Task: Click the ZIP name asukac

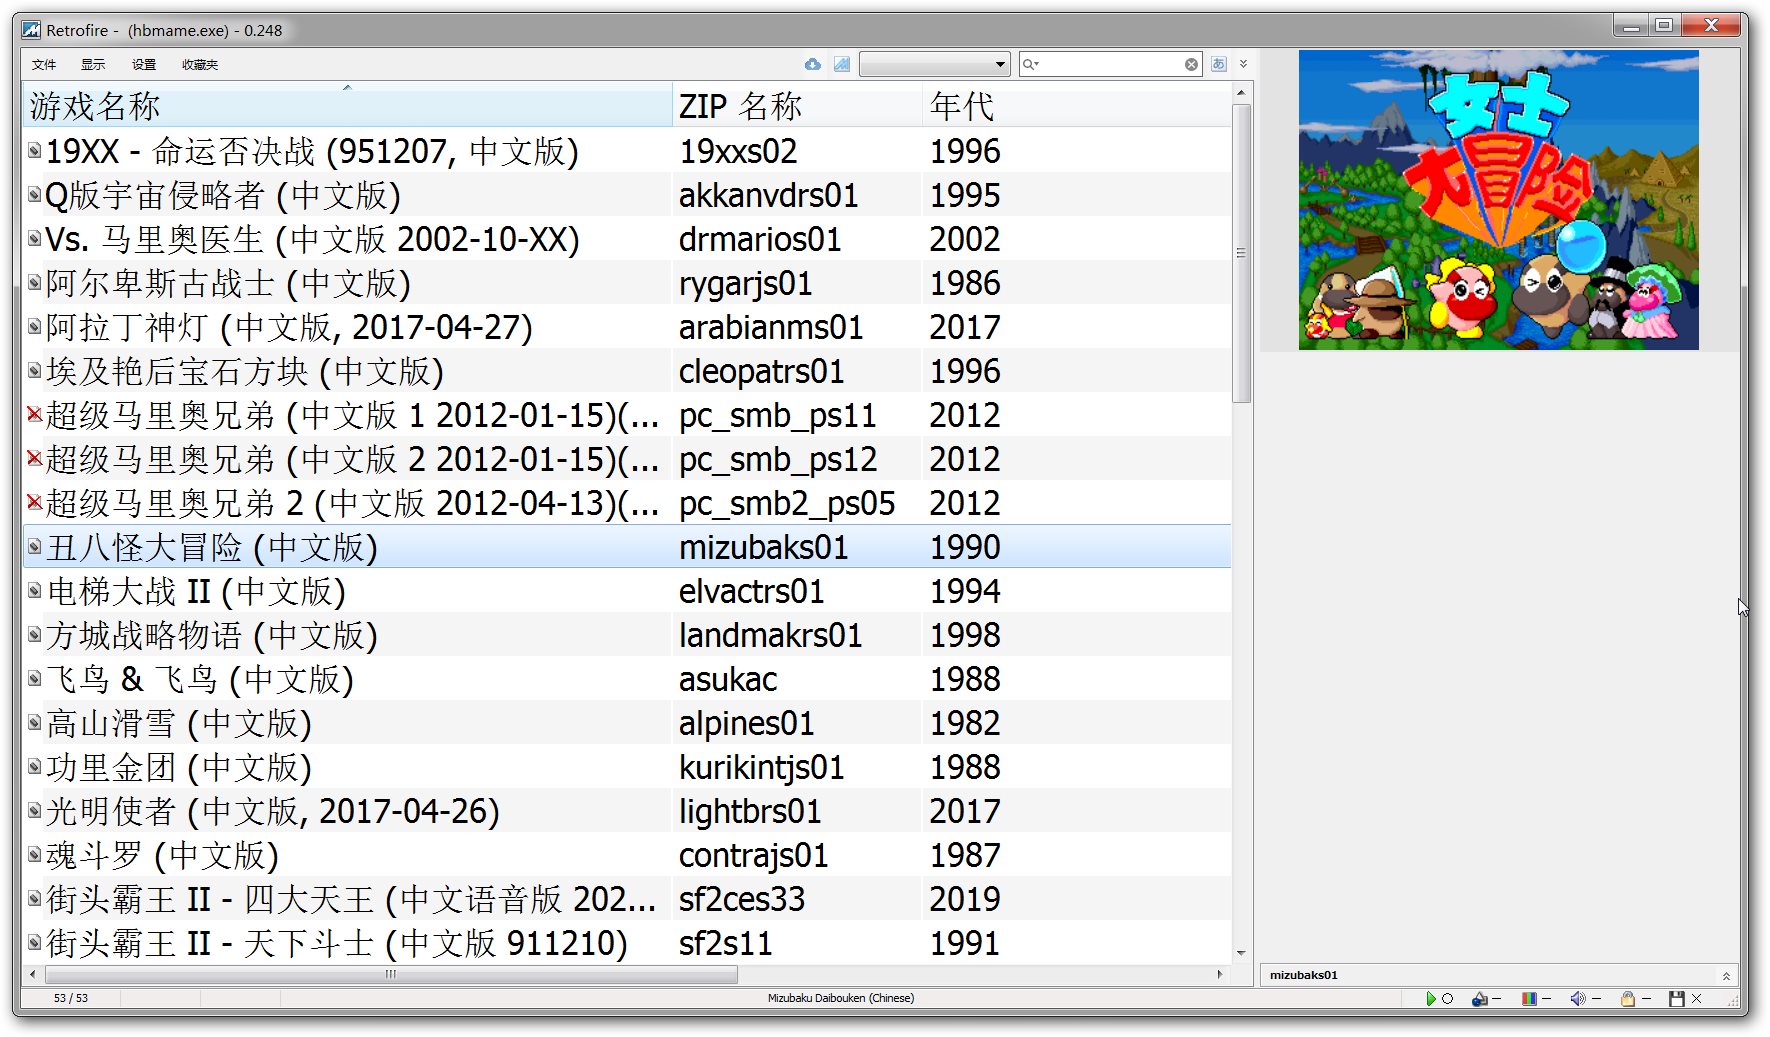Action: coord(728,679)
